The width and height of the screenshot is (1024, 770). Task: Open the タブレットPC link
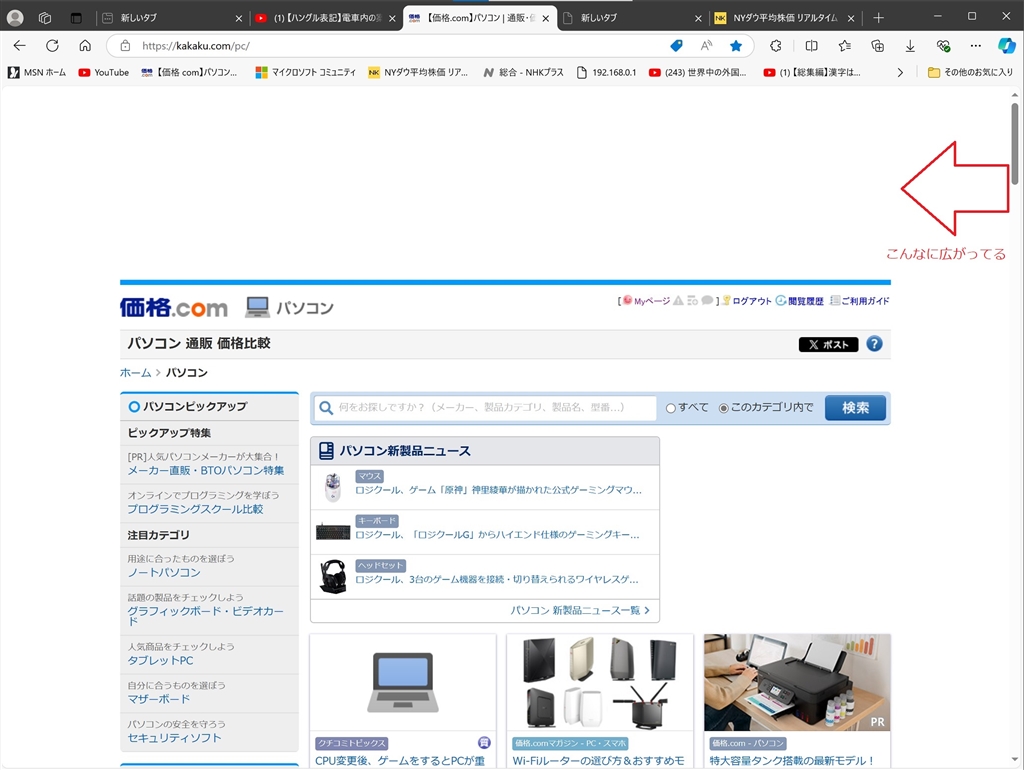tap(160, 660)
